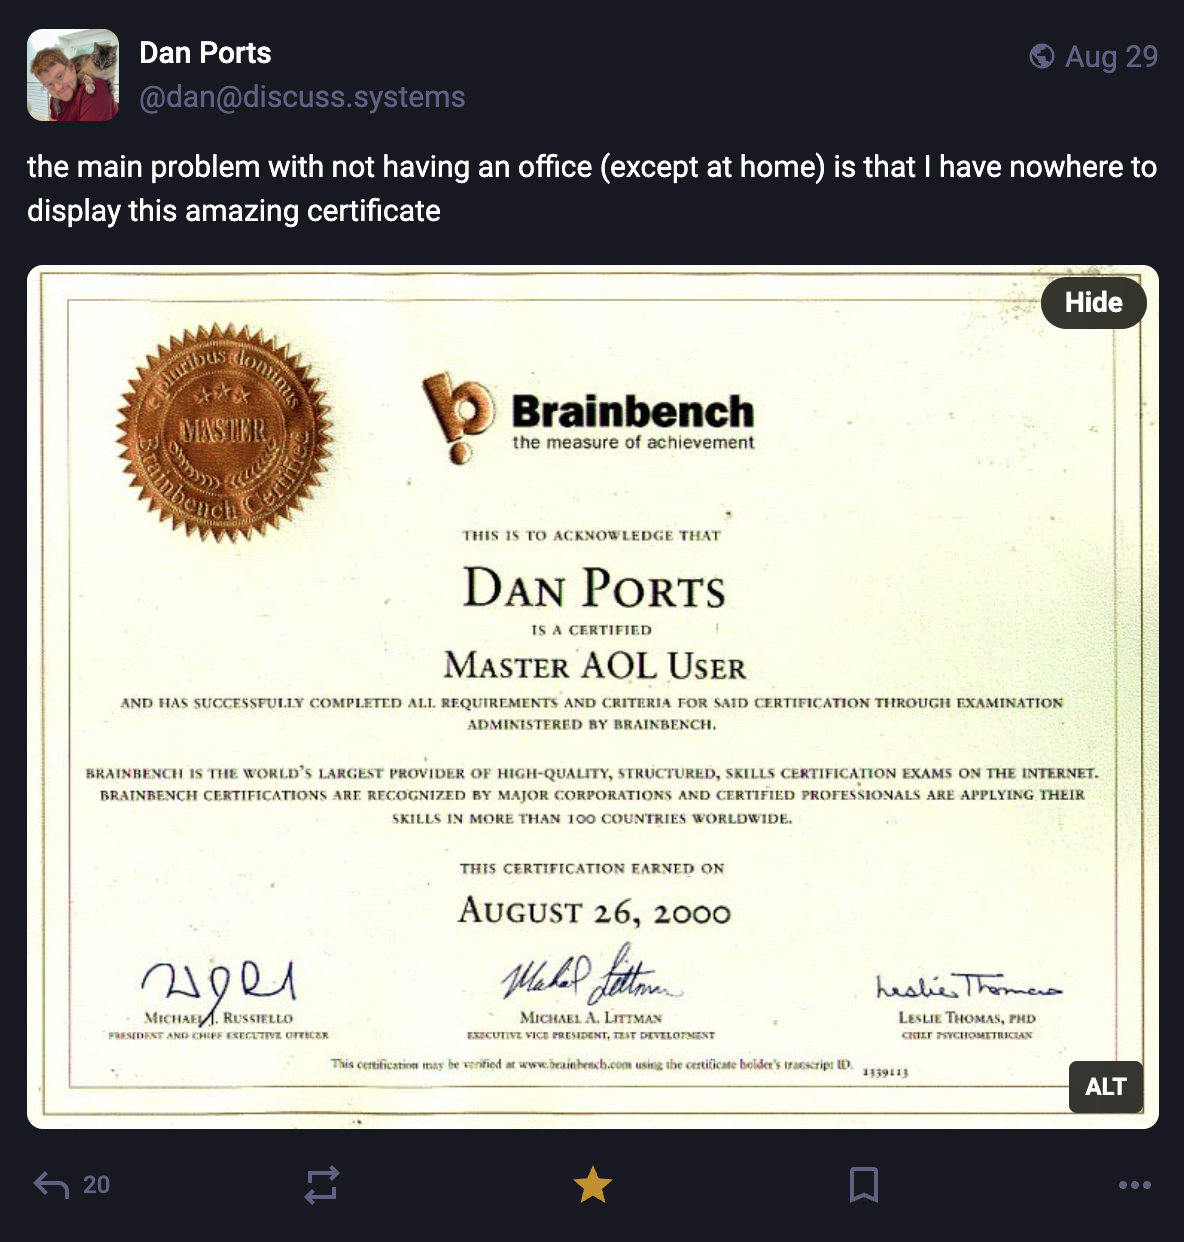Open the more options menu
Viewport: 1184px width, 1242px height.
click(x=1135, y=1185)
